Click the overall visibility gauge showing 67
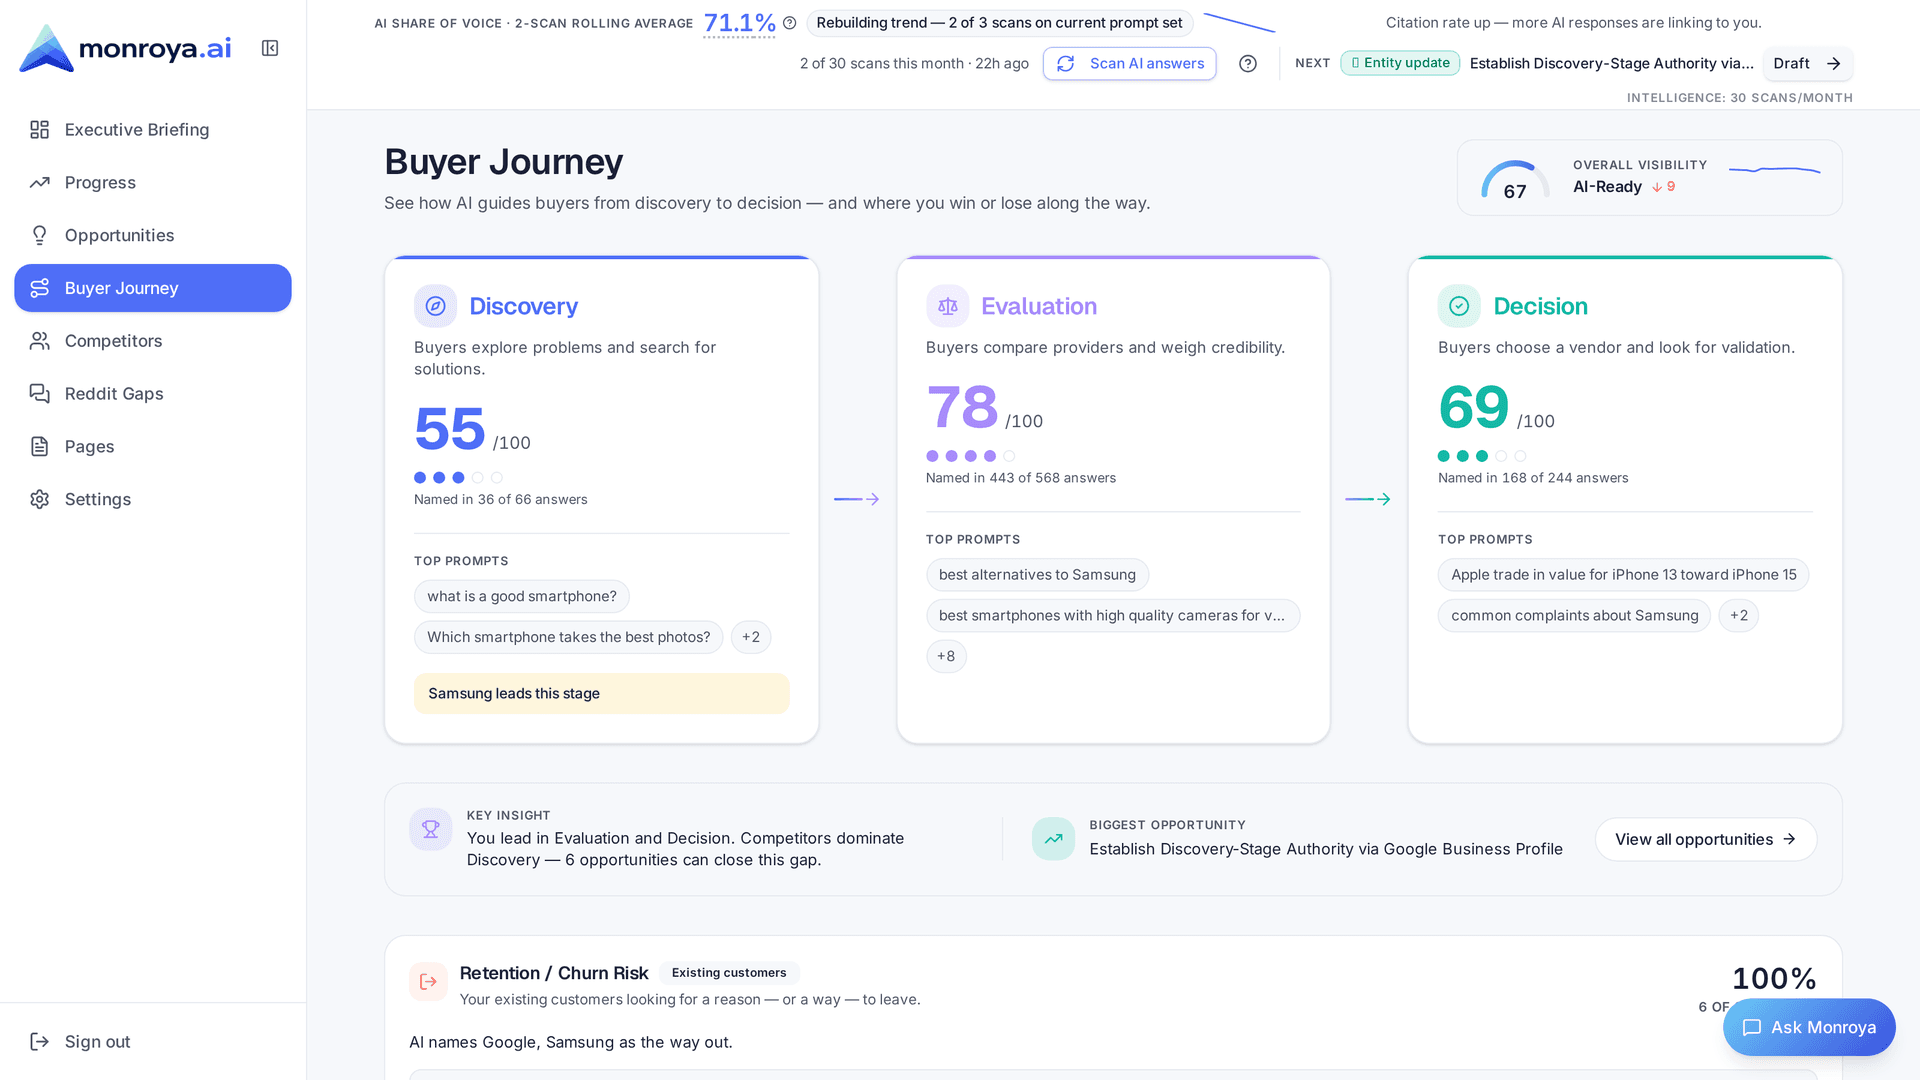The width and height of the screenshot is (1920, 1080). coord(1515,180)
